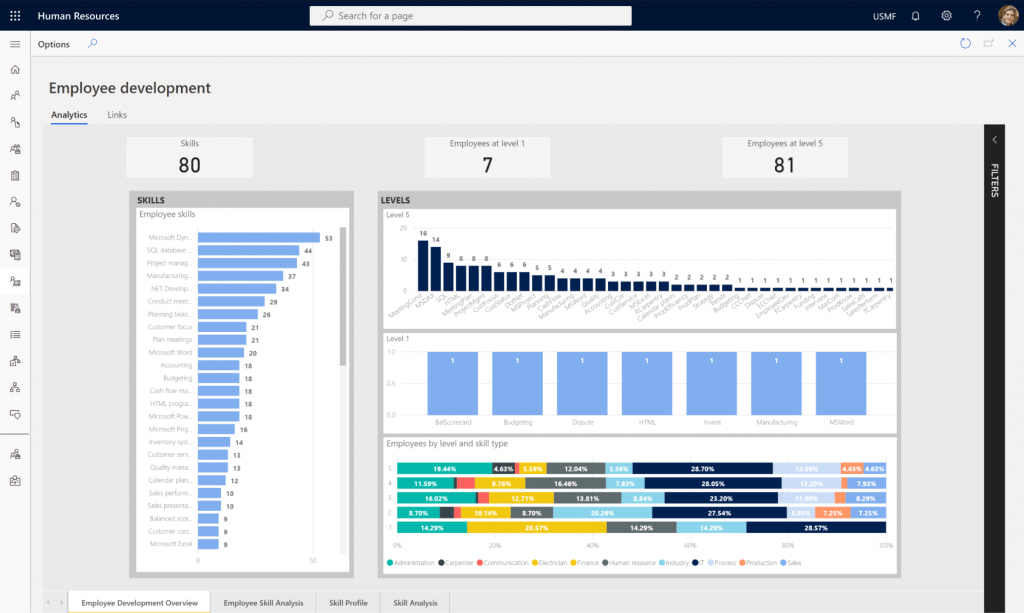Open the Microsoft 365 app launcher grid
Image resolution: width=1024 pixels, height=613 pixels.
(14, 15)
